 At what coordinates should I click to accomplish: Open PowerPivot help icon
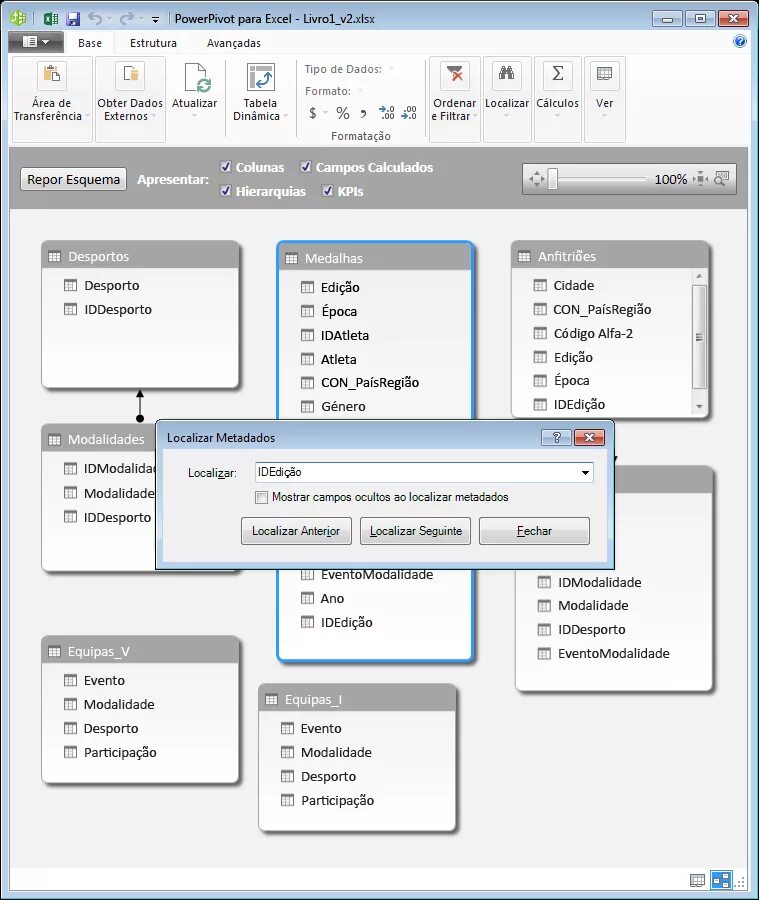(x=739, y=41)
